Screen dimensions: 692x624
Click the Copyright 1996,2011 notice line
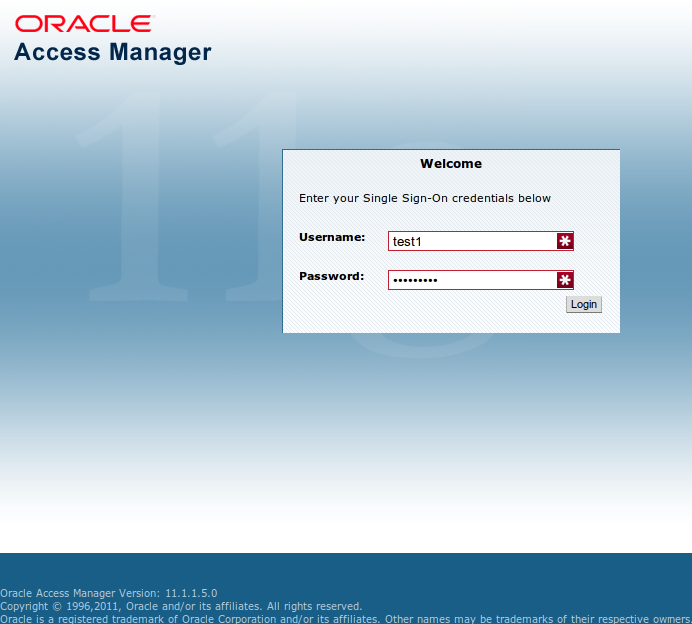click(181, 606)
